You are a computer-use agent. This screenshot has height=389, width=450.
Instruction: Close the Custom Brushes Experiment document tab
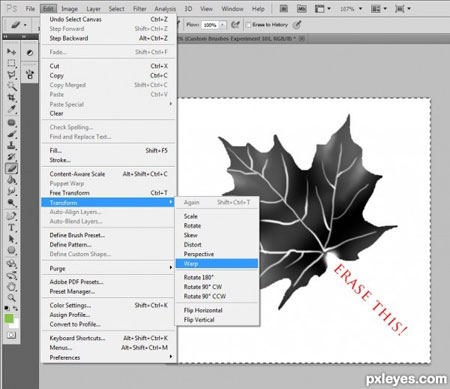click(301, 39)
